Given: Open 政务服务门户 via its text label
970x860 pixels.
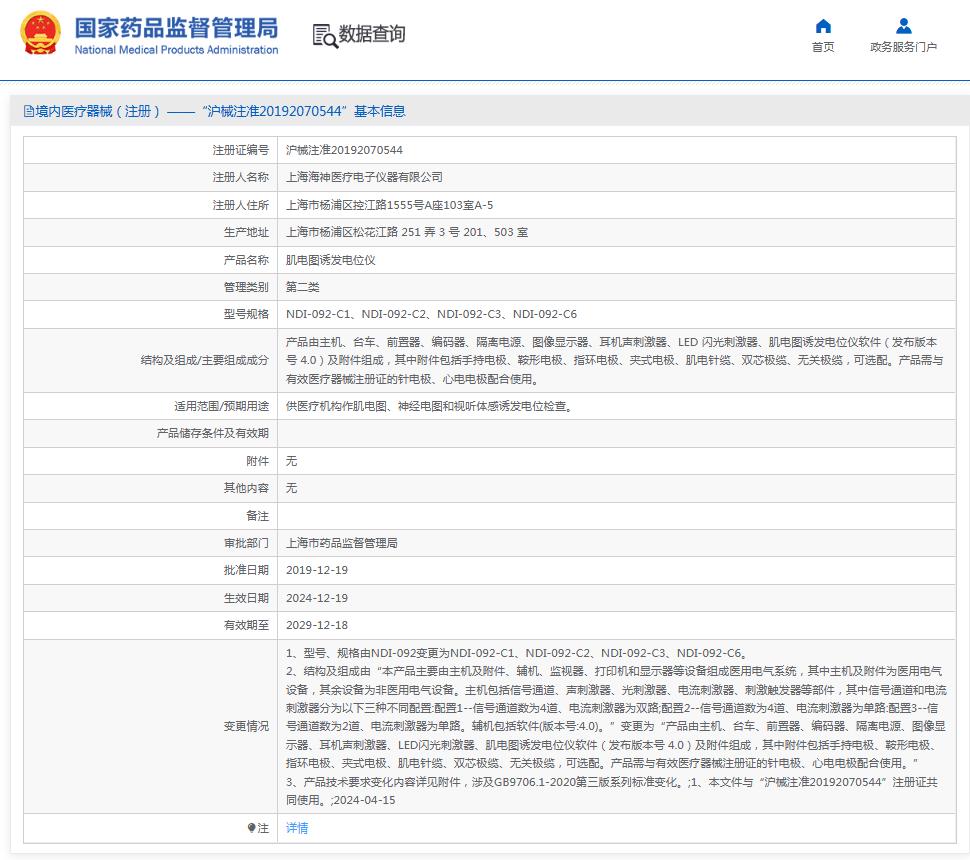Looking at the screenshot, I should 903,47.
